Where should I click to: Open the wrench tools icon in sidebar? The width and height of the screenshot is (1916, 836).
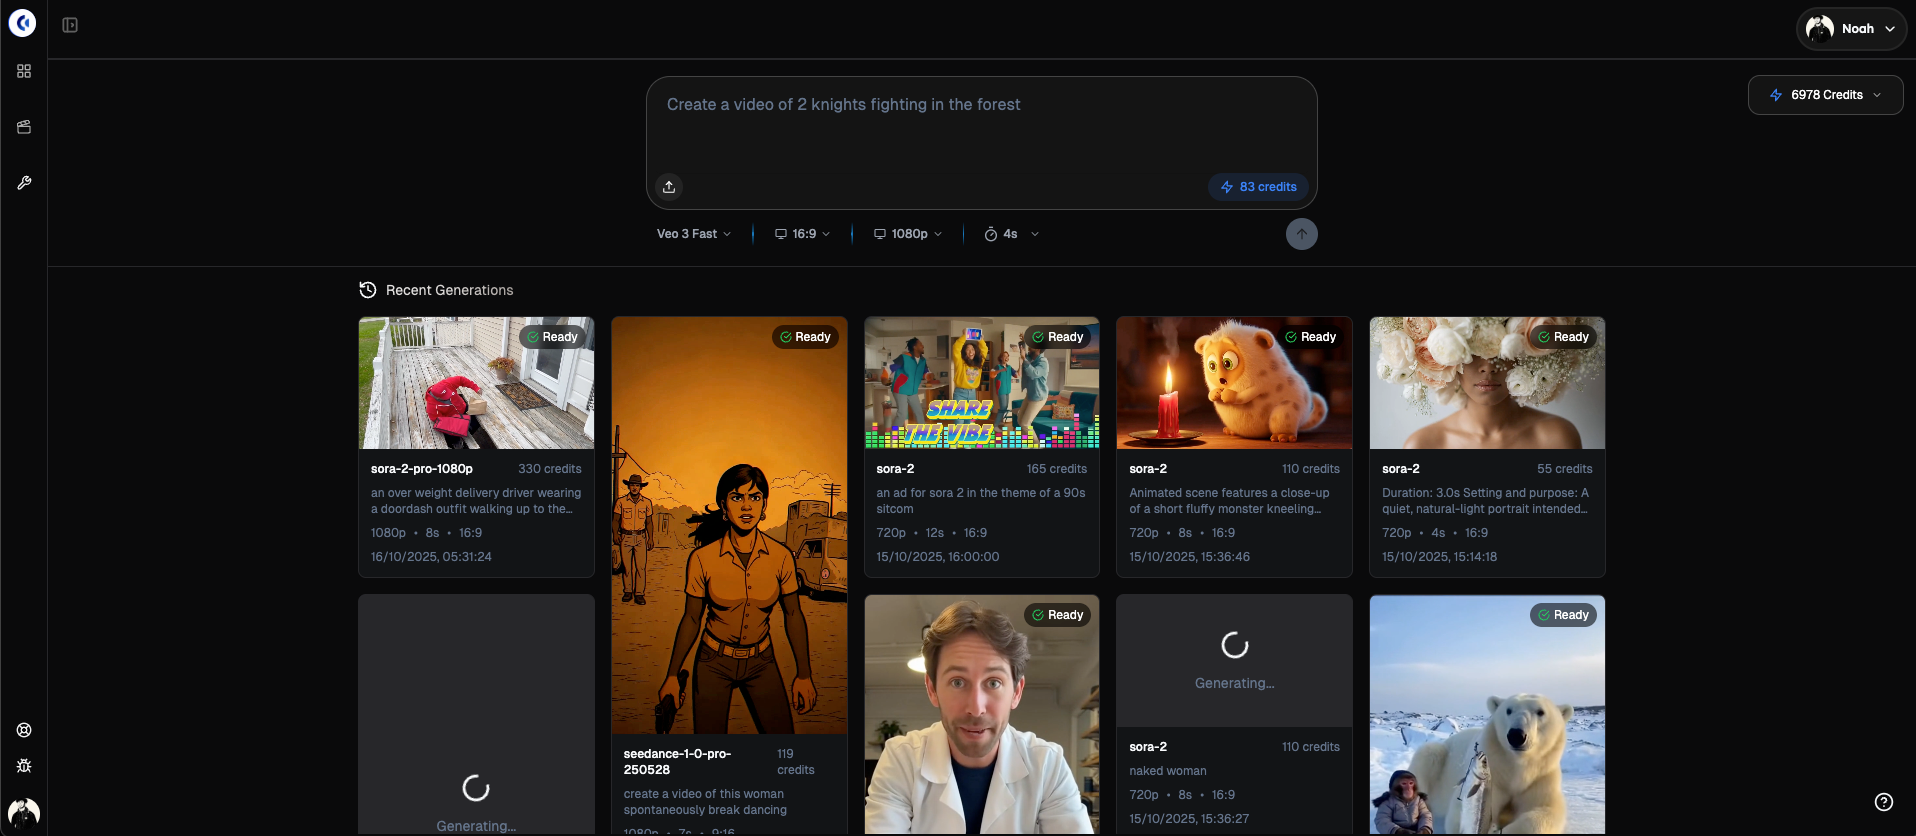point(24,183)
